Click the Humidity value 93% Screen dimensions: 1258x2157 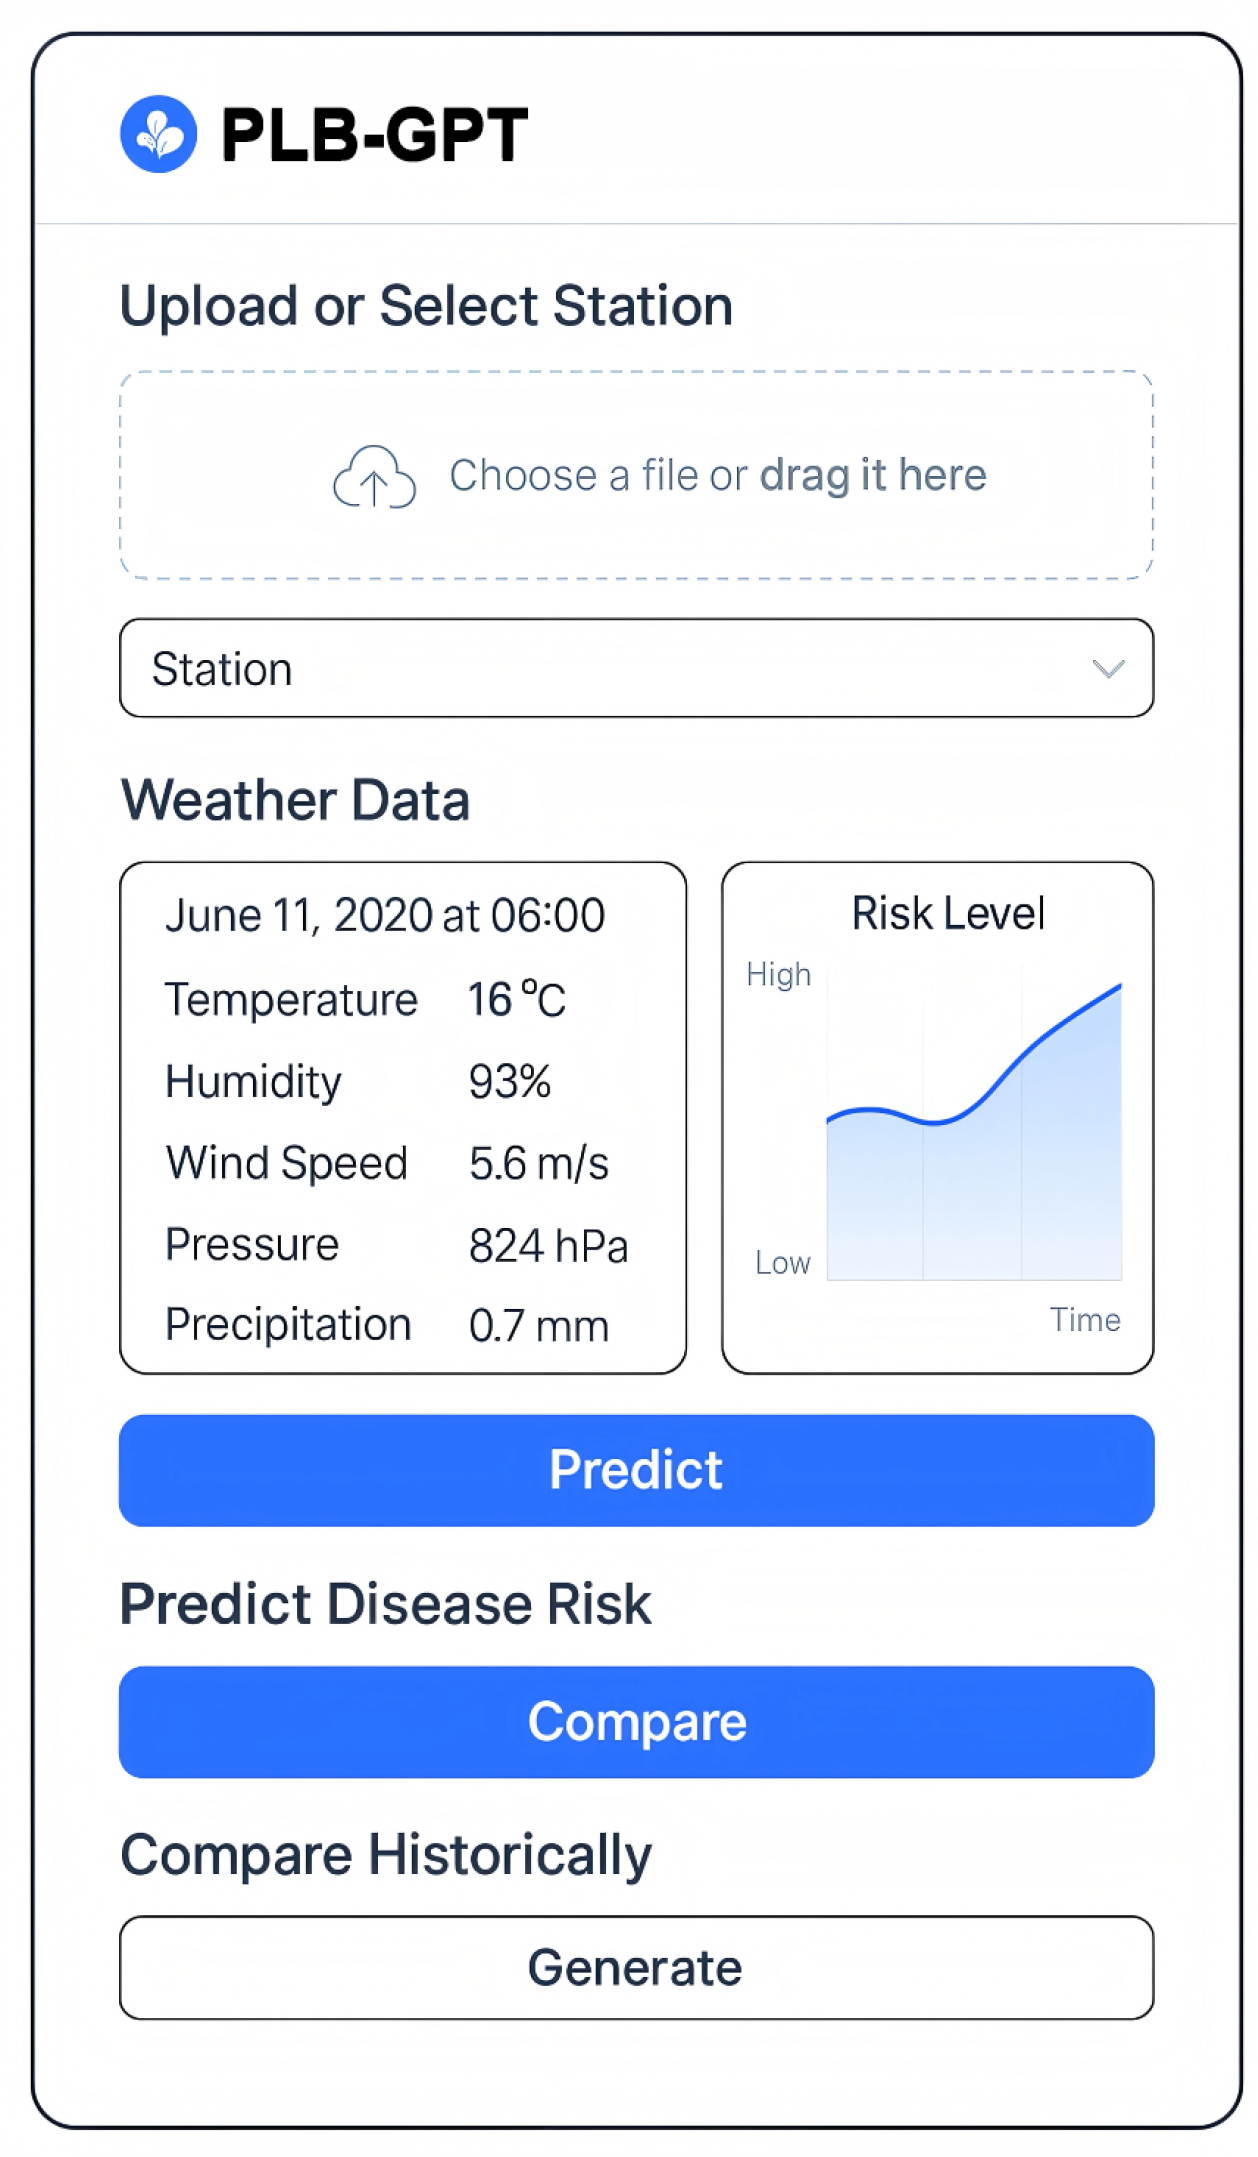click(x=509, y=1081)
